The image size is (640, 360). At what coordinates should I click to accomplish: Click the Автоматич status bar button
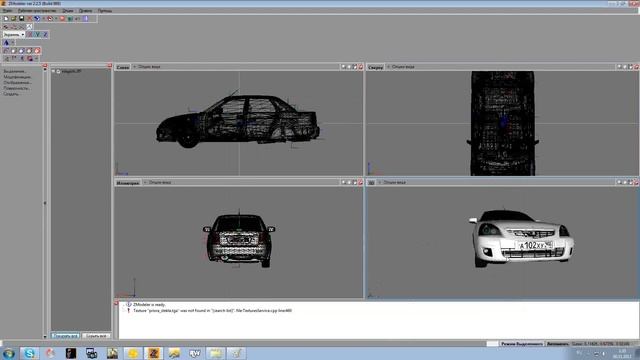[x=557, y=344]
